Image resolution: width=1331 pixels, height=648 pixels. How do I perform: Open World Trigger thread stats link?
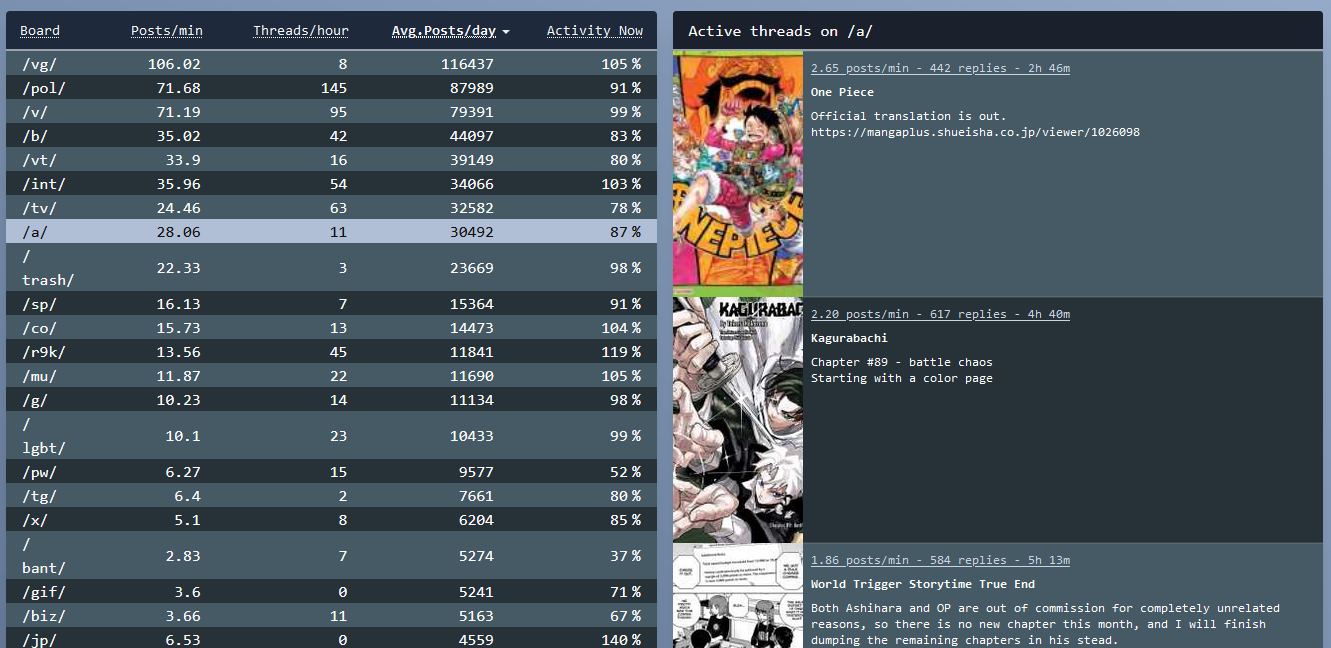pyautogui.click(x=940, y=560)
